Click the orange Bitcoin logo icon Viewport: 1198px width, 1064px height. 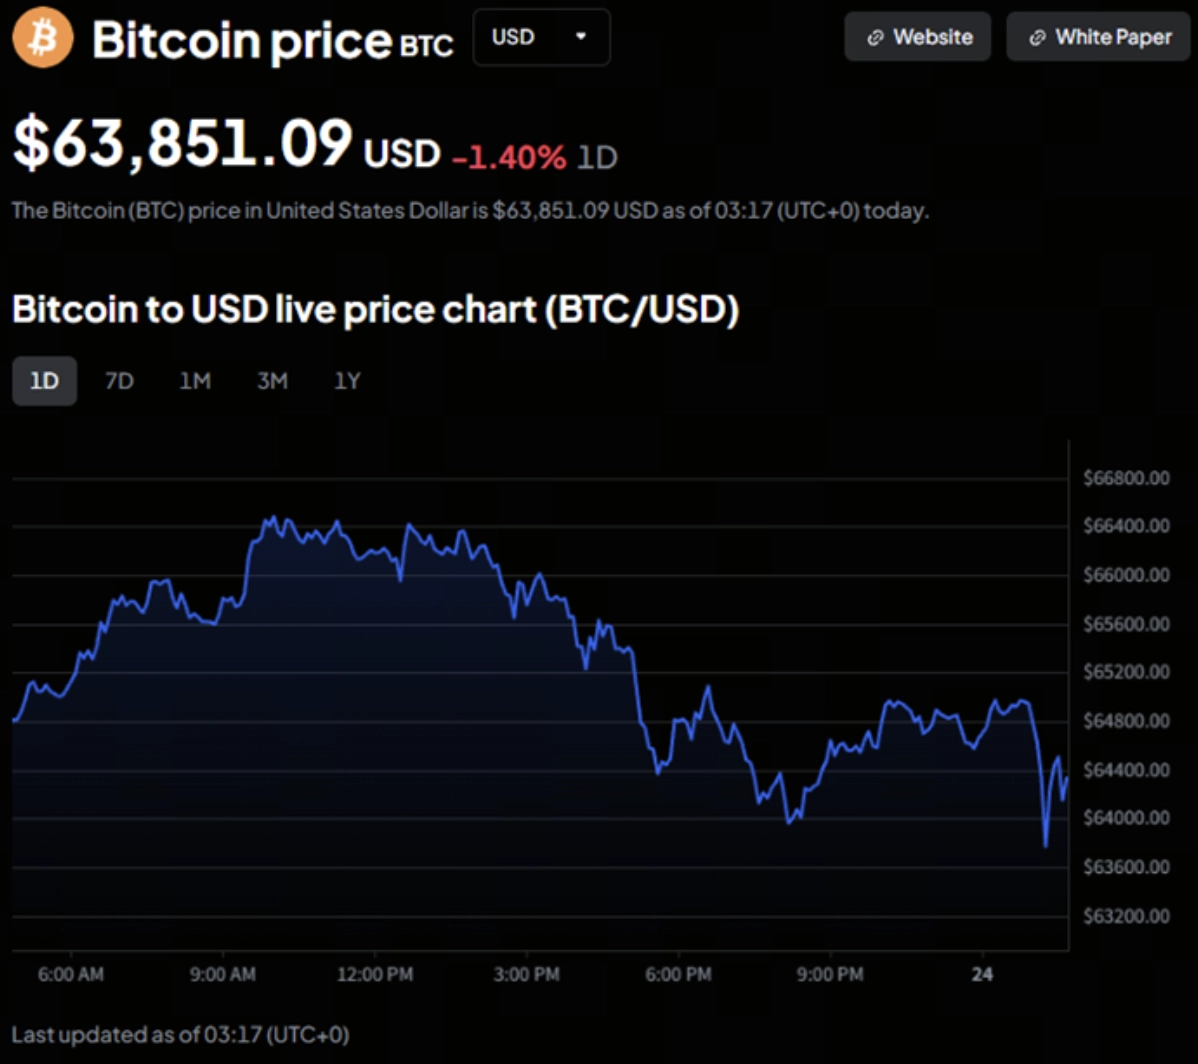(43, 38)
